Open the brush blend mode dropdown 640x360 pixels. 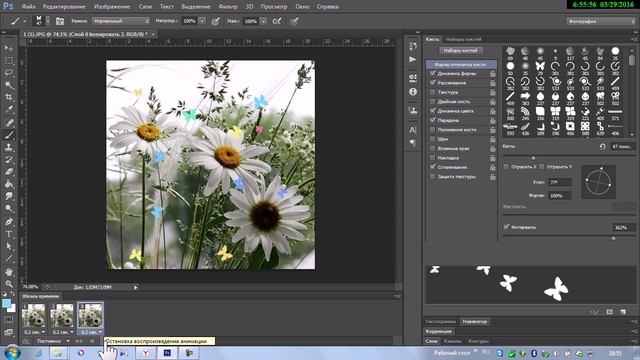tap(121, 21)
